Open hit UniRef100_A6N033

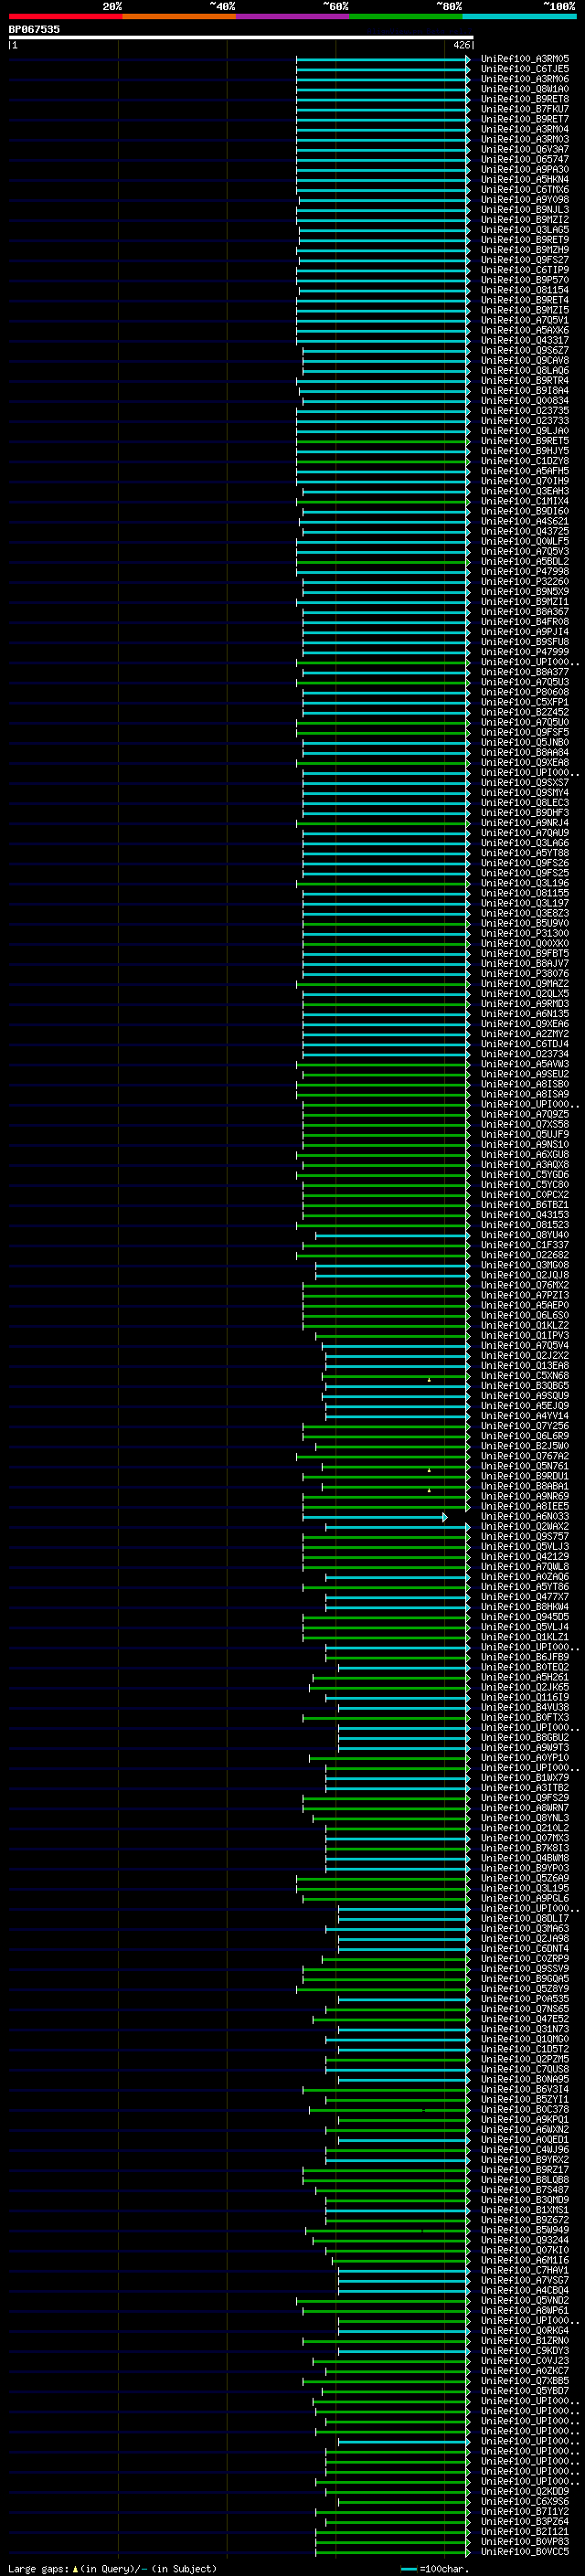525,1517
